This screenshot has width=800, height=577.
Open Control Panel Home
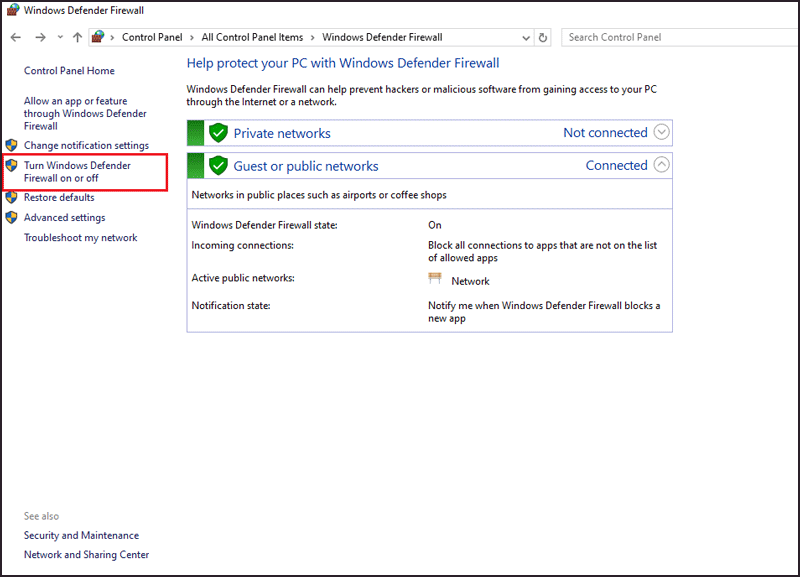click(69, 71)
